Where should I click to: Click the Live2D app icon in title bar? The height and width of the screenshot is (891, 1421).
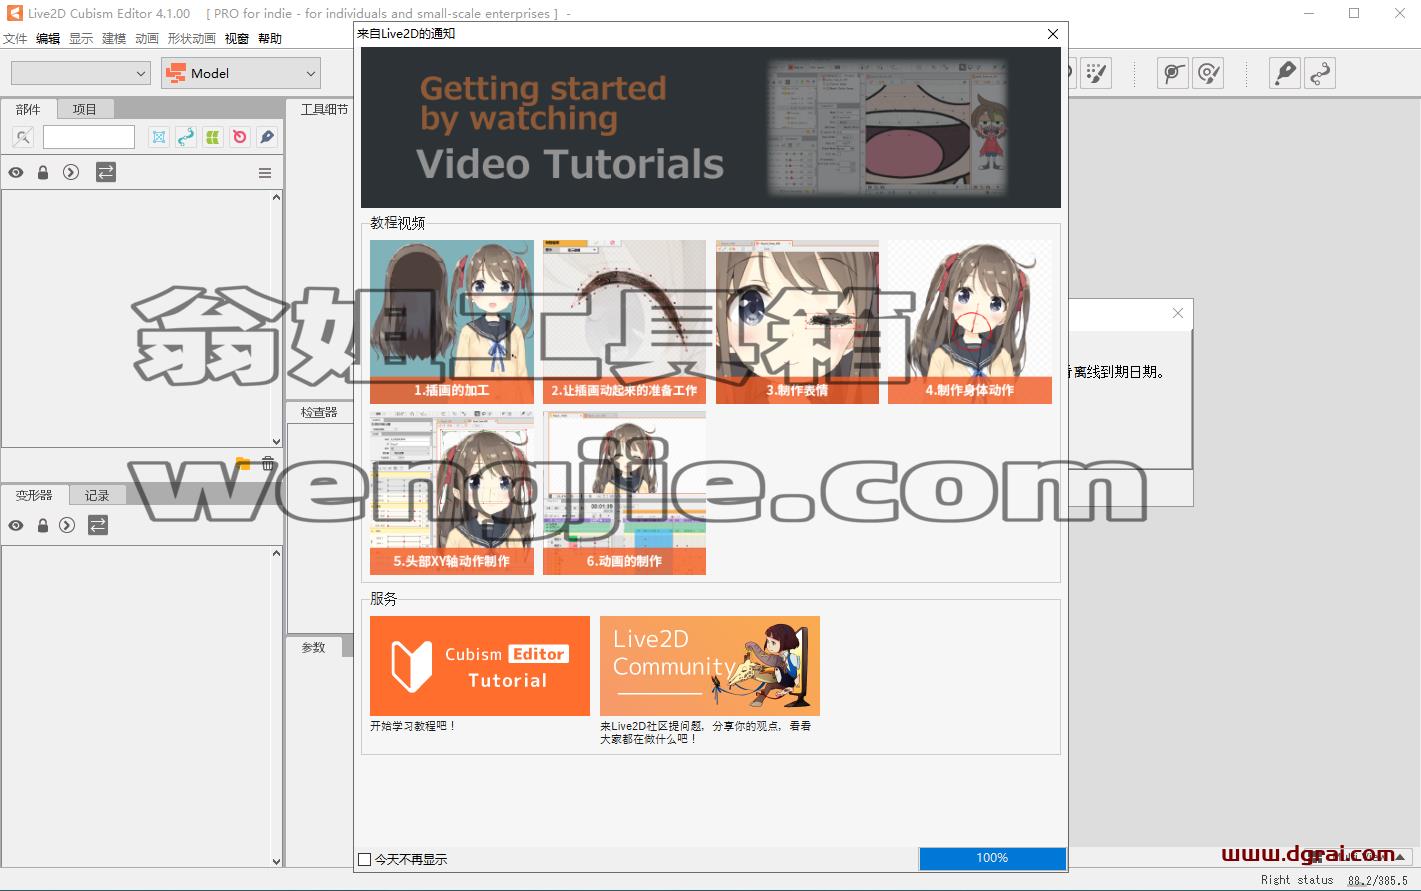(x=14, y=13)
